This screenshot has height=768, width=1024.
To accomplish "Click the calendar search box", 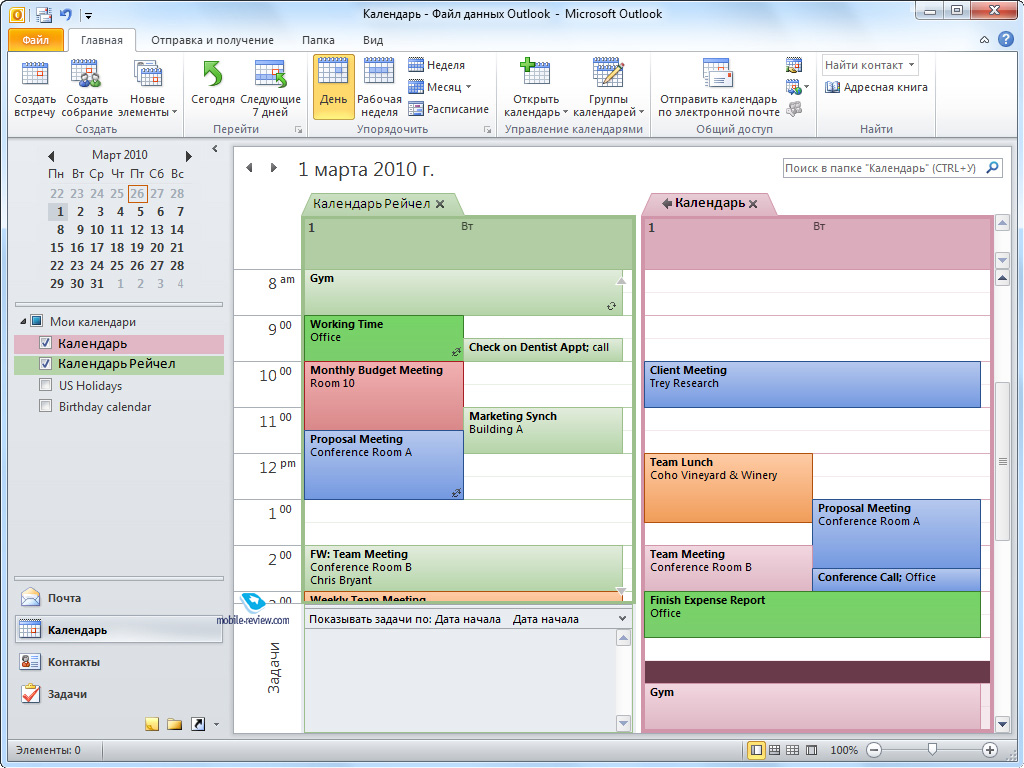I will pos(882,168).
